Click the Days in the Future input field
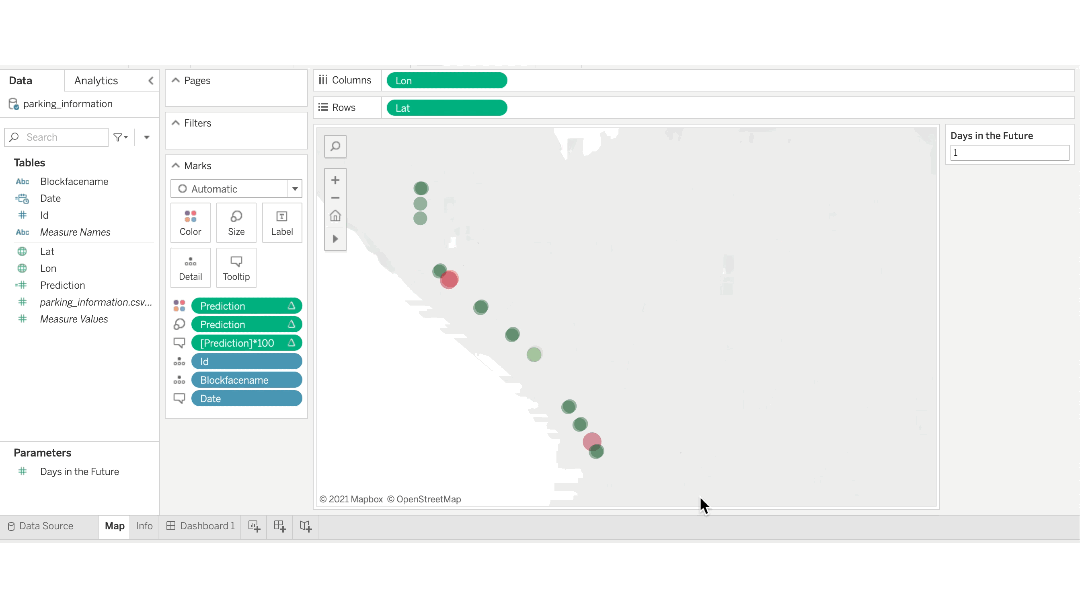This screenshot has width=1080, height=608. (x=1008, y=152)
